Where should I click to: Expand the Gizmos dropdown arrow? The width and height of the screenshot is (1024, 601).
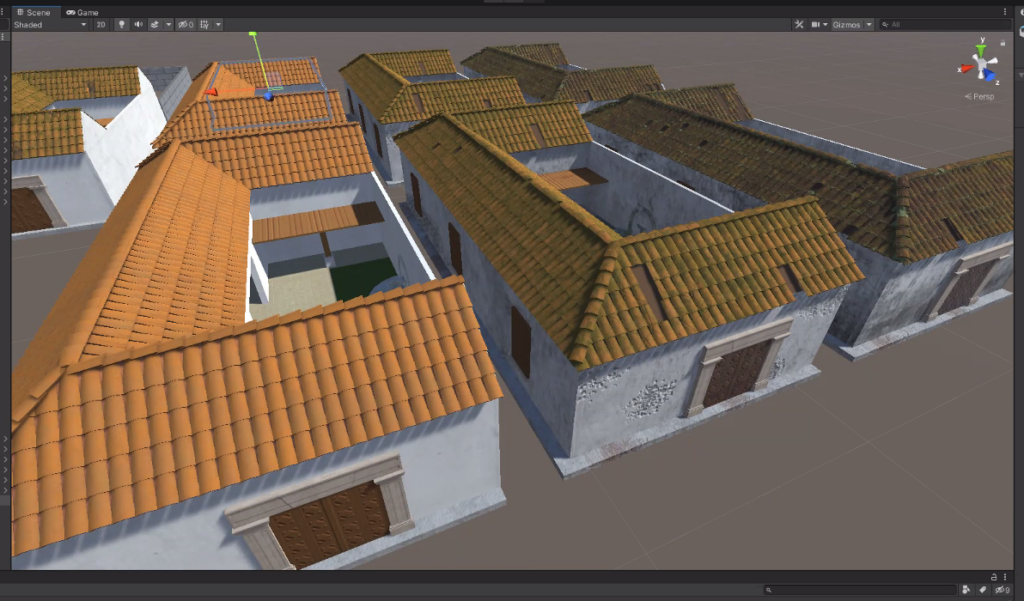[869, 24]
